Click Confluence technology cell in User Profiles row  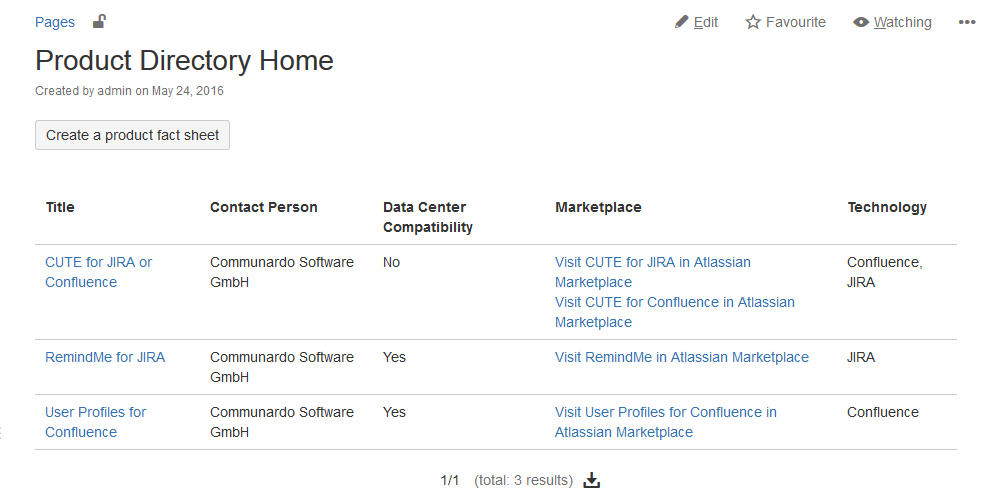click(883, 413)
